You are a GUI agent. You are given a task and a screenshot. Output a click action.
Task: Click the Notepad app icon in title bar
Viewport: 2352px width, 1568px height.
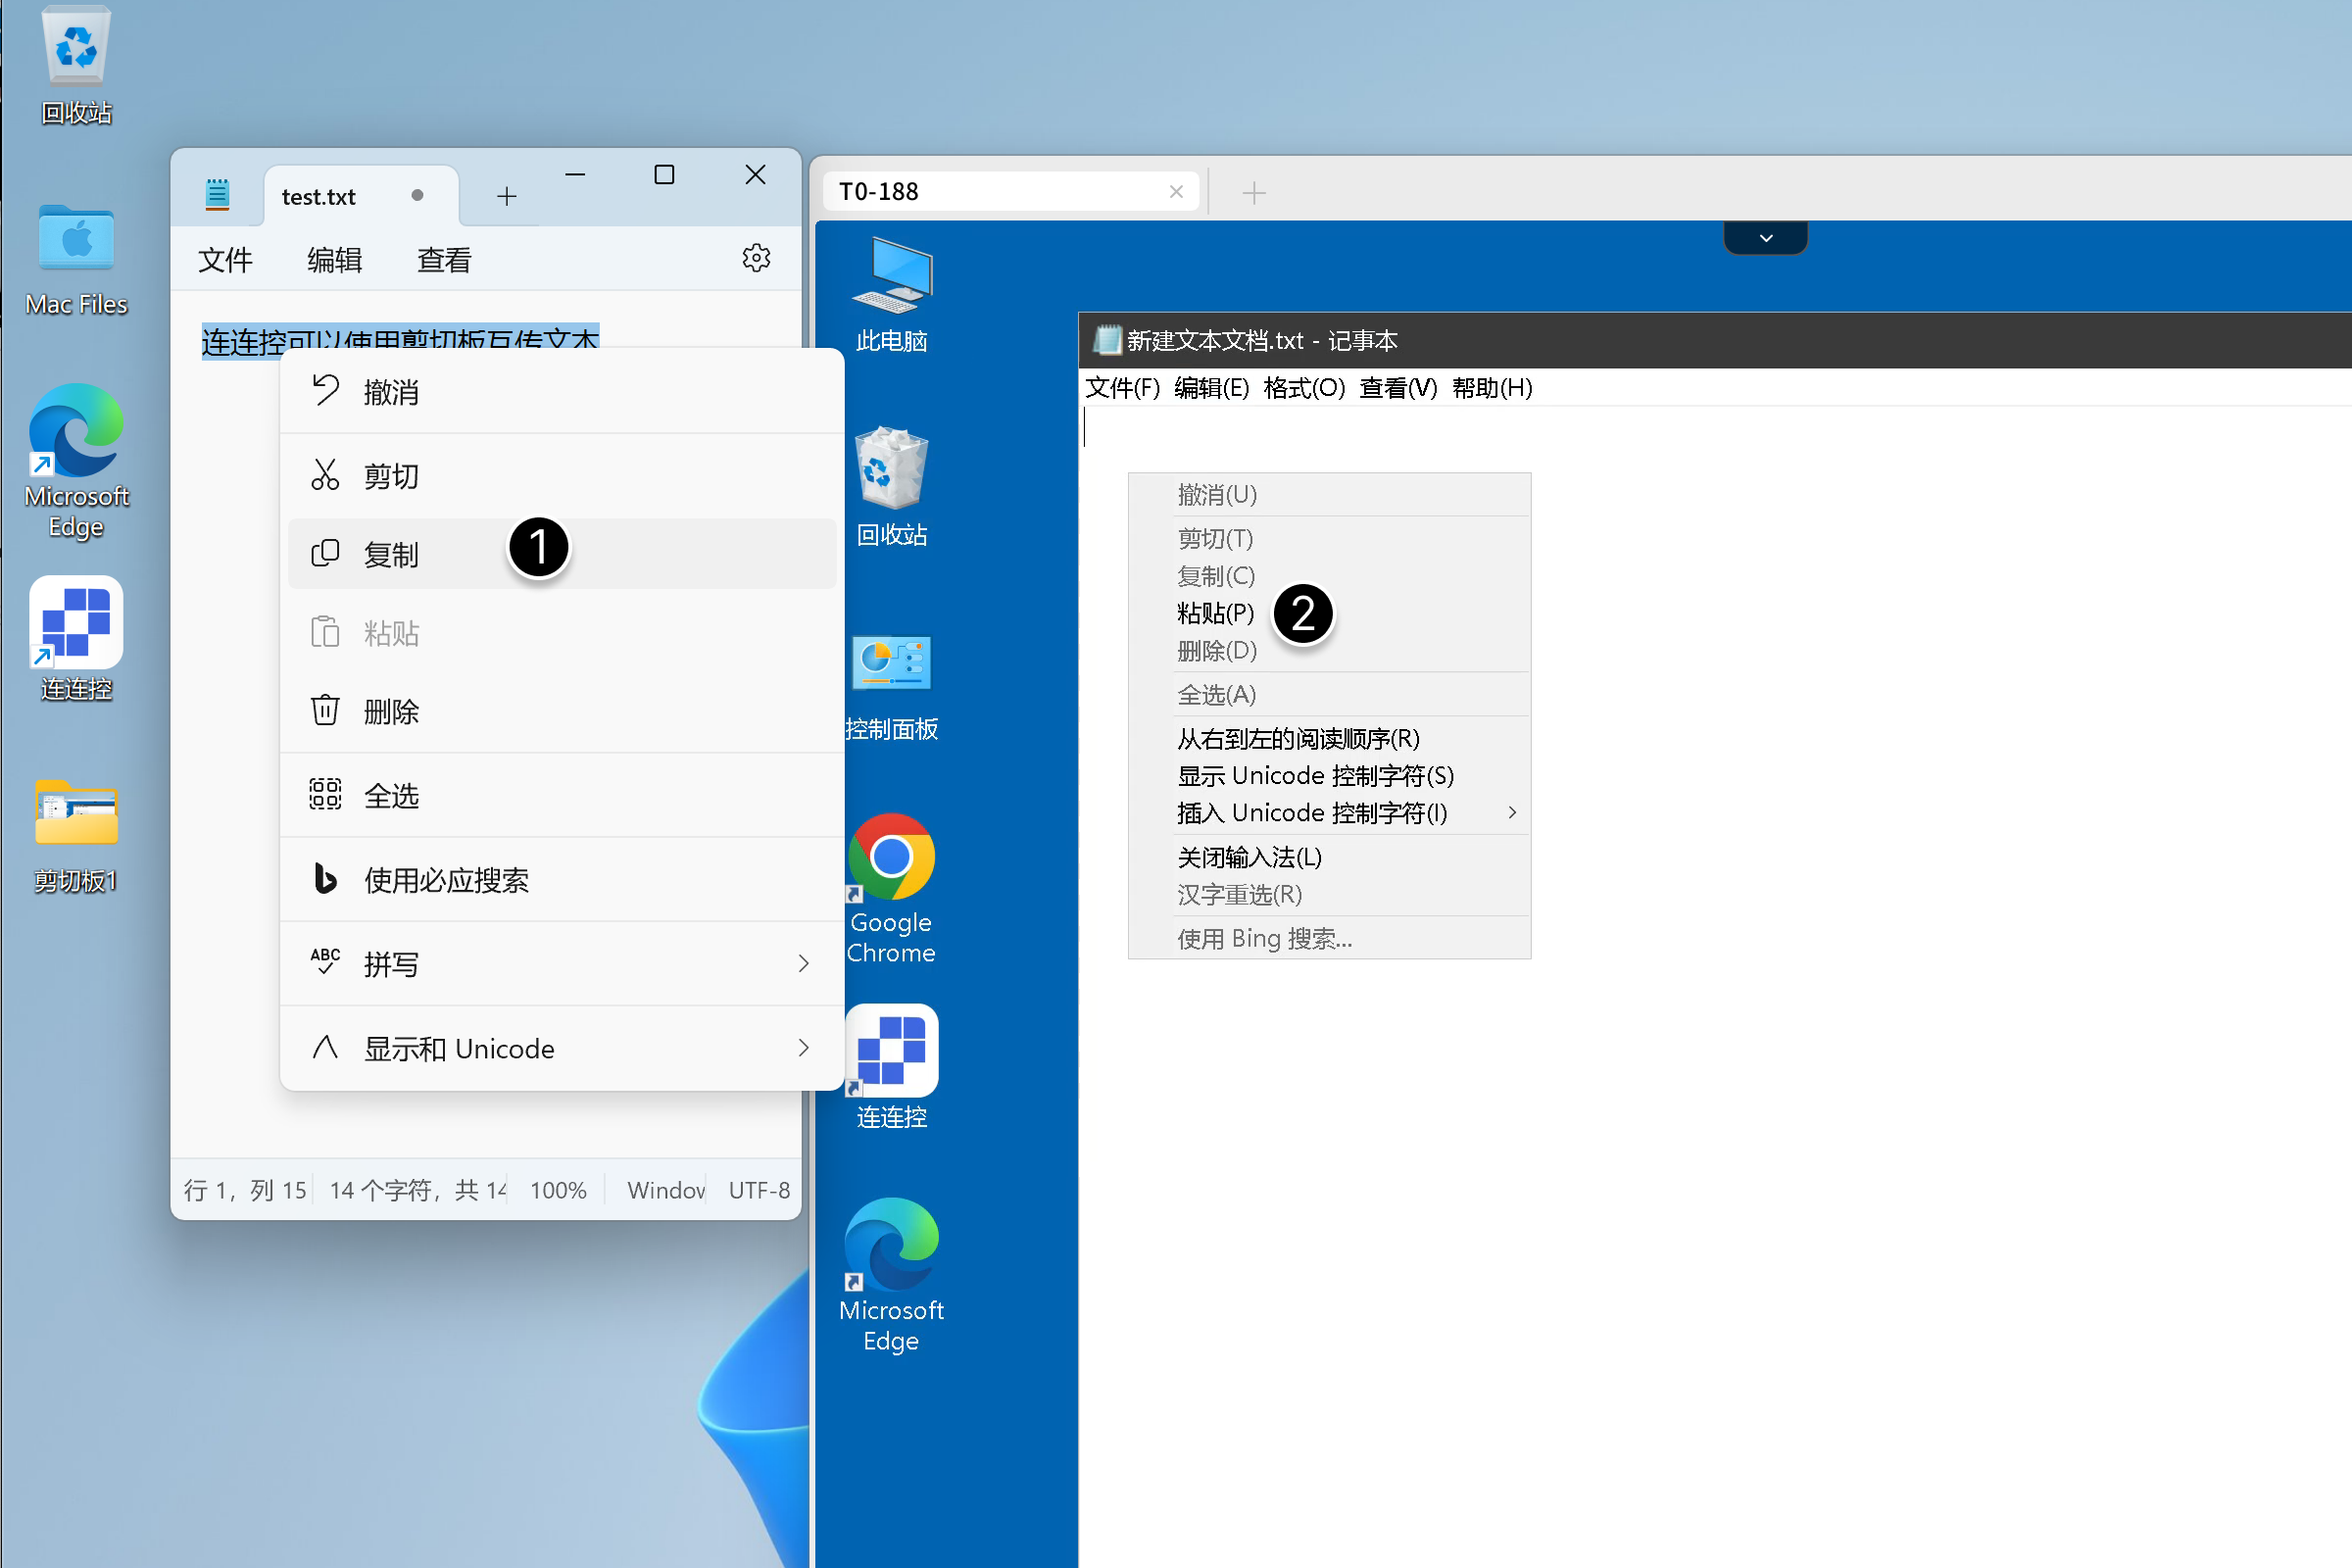pos(217,196)
